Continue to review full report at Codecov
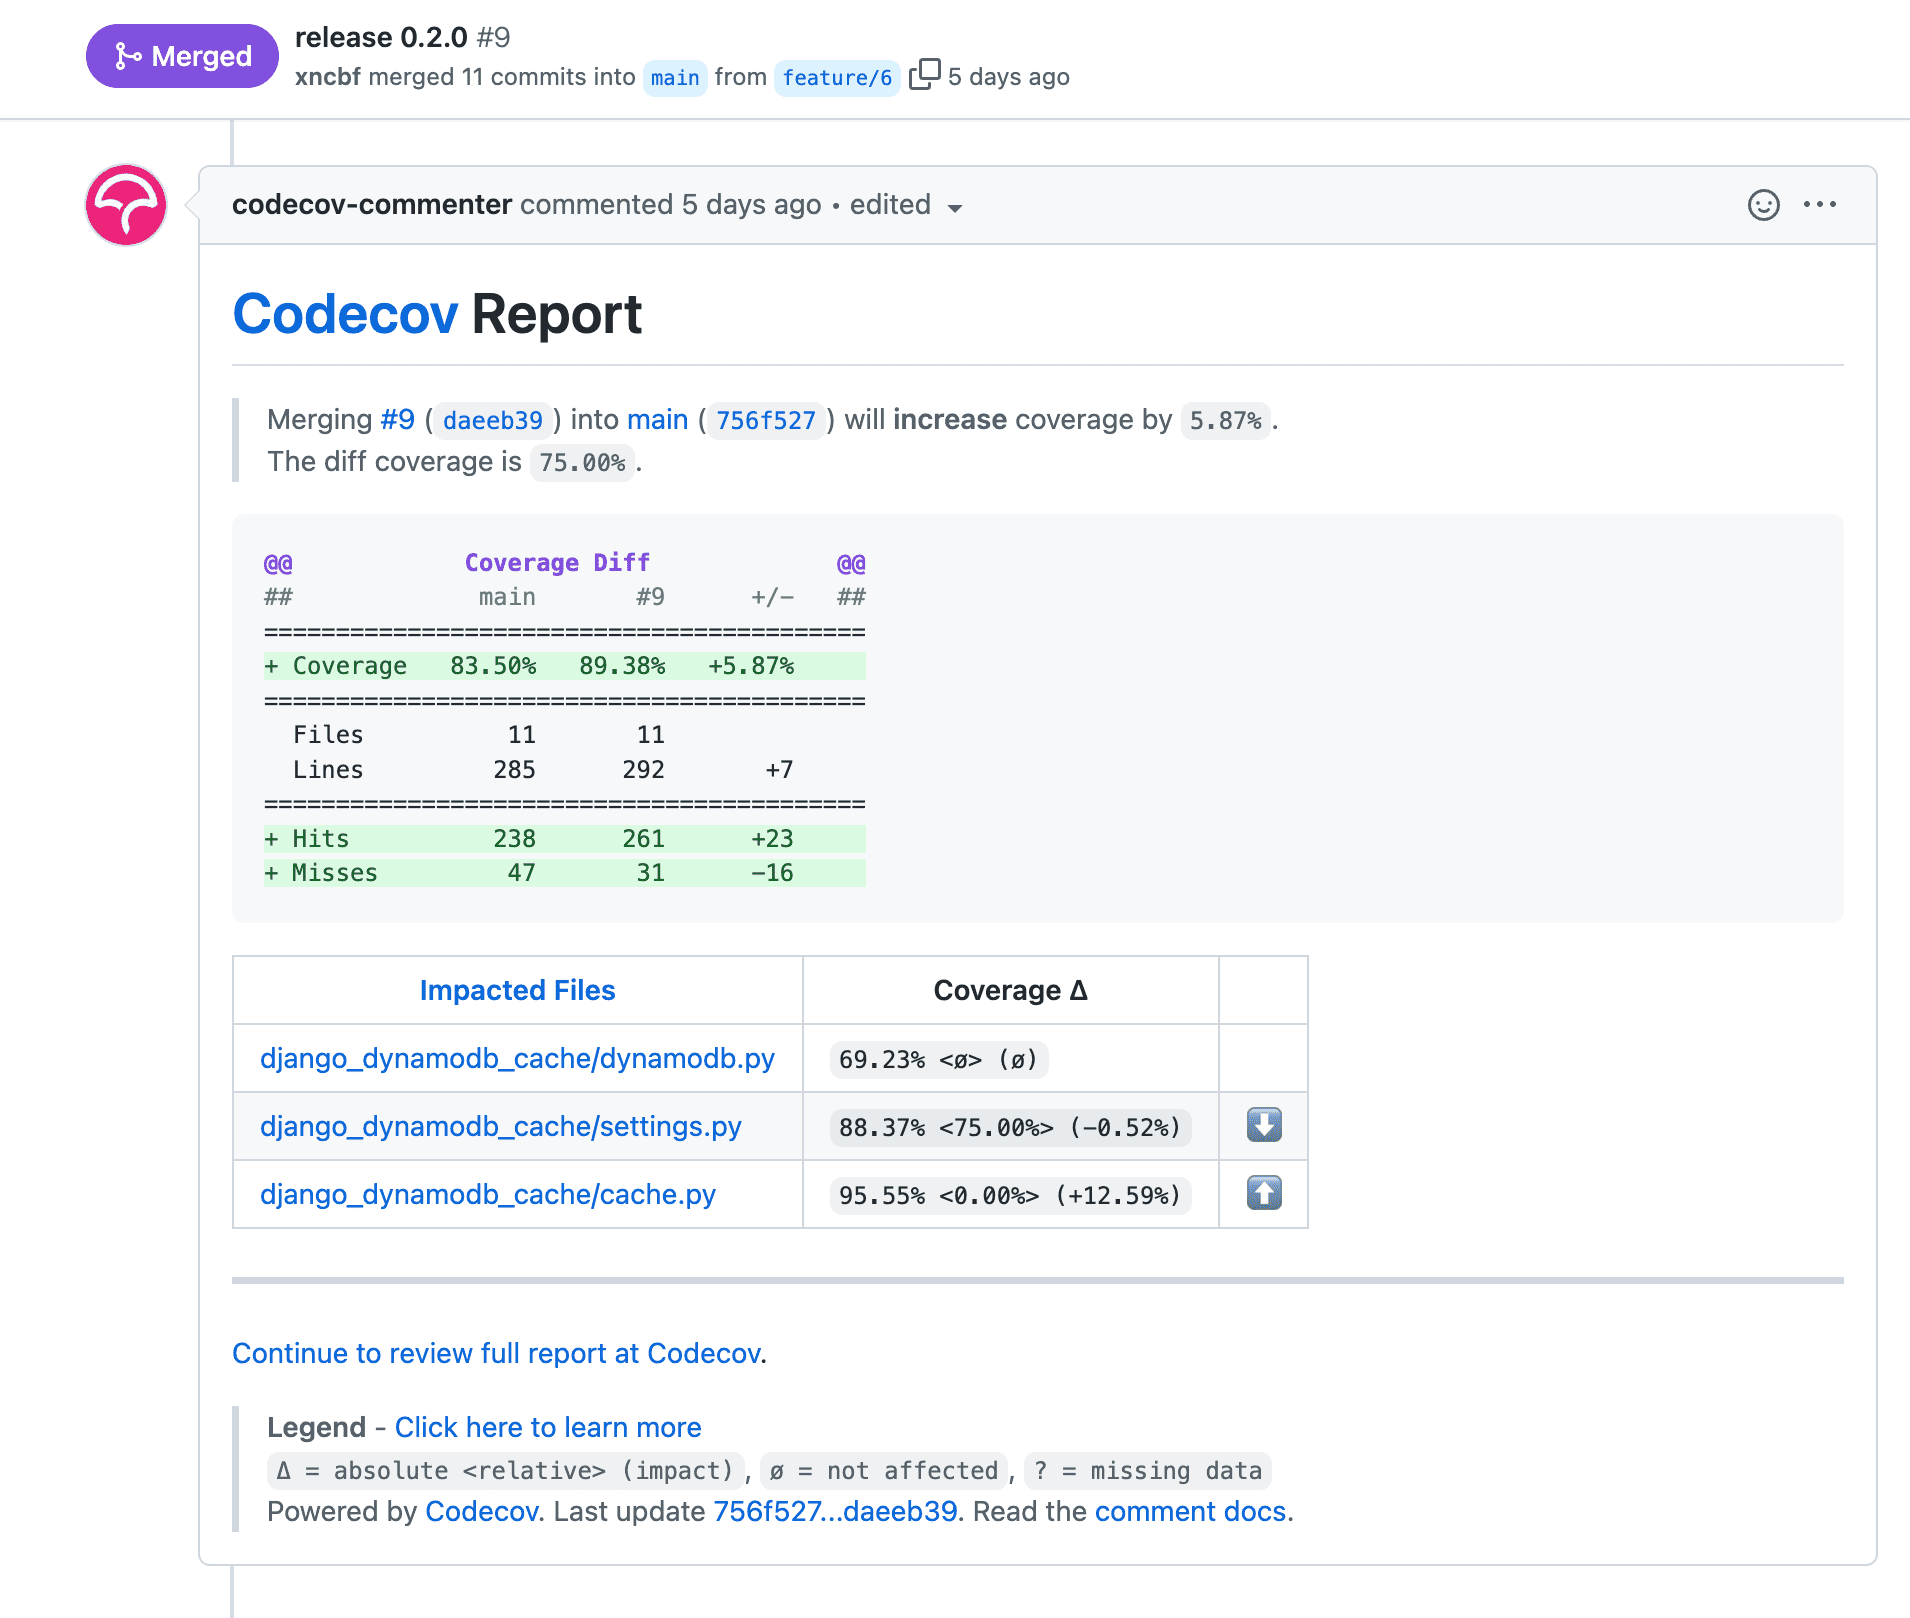The width and height of the screenshot is (1910, 1618). (x=496, y=1353)
